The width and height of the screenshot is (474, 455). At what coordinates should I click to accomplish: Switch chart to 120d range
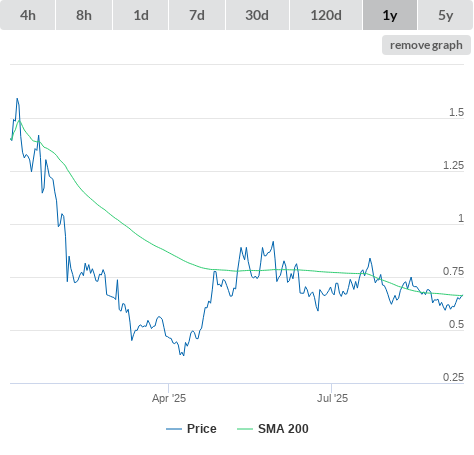pyautogui.click(x=326, y=15)
